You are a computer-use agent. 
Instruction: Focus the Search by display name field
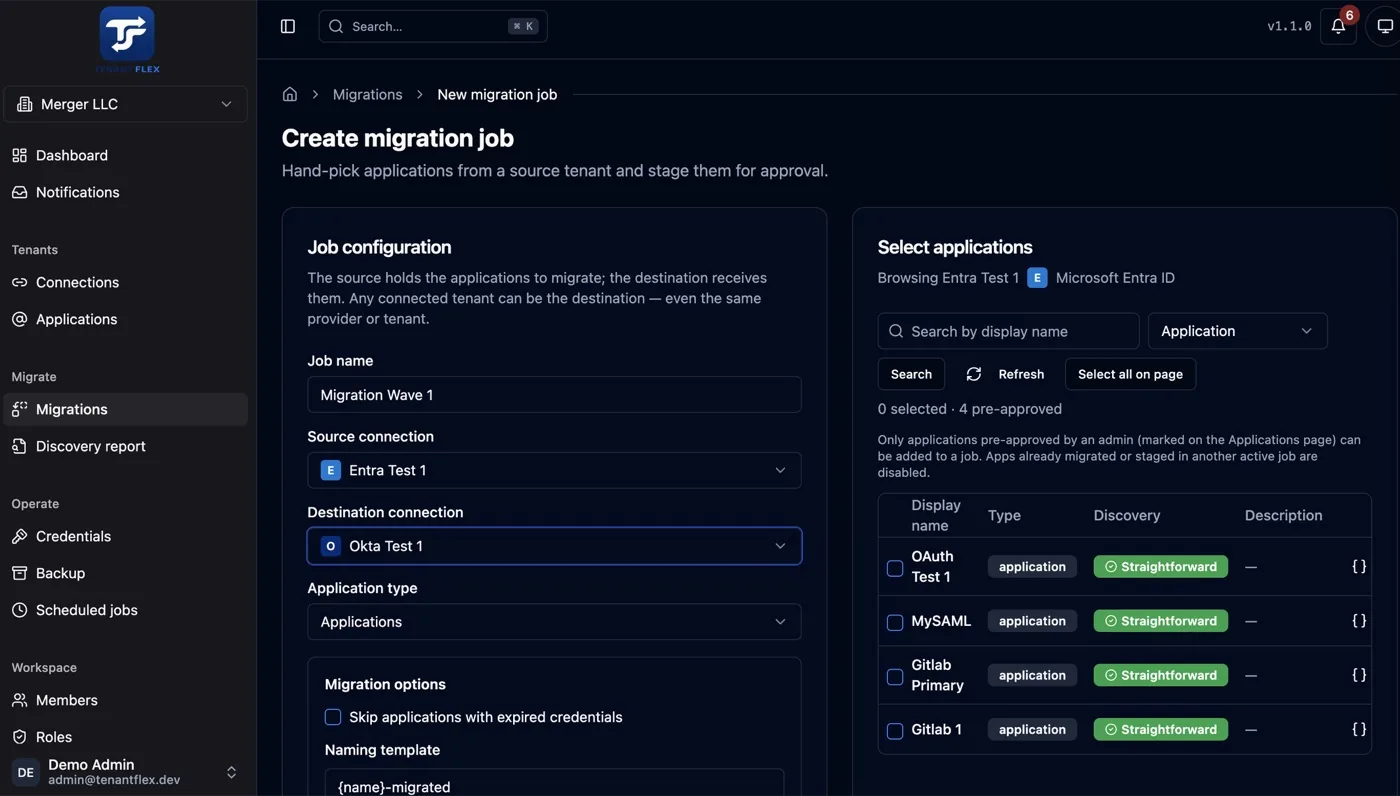point(1008,331)
